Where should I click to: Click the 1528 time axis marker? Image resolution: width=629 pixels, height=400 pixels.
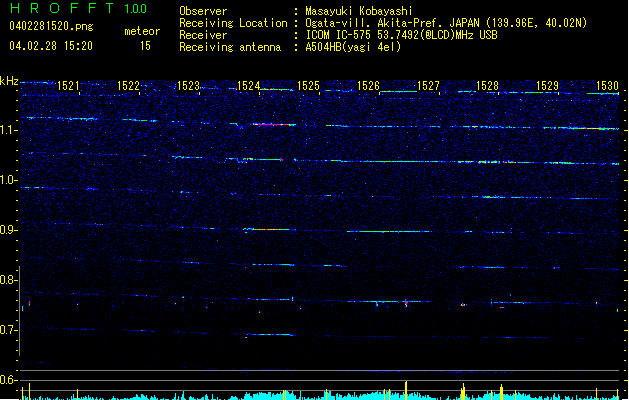[x=487, y=86]
